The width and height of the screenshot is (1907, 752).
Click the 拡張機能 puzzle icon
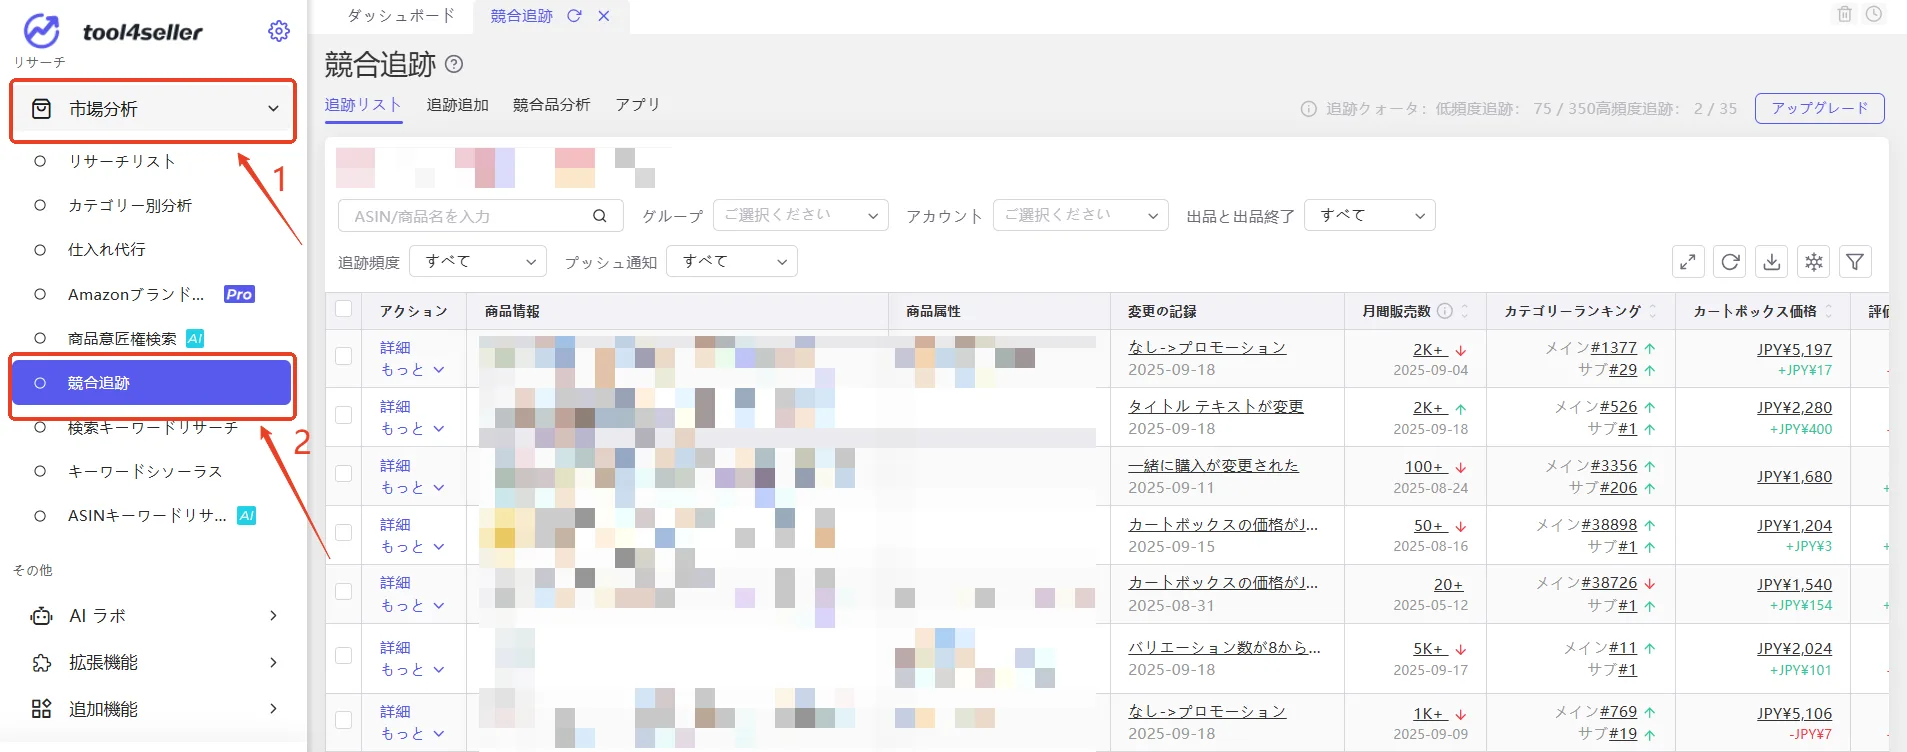pyautogui.click(x=41, y=662)
